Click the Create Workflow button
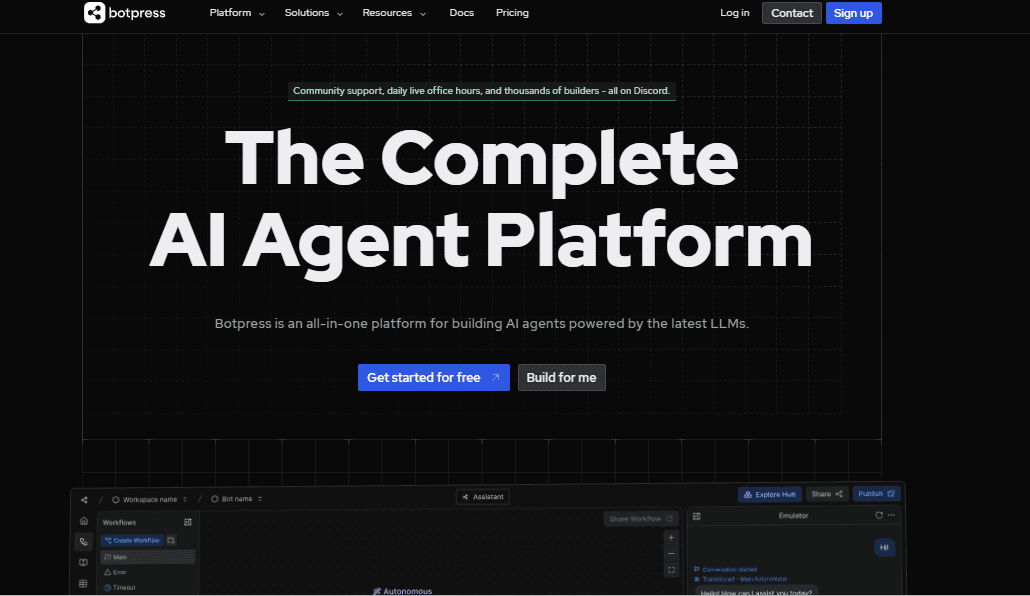 [132, 540]
